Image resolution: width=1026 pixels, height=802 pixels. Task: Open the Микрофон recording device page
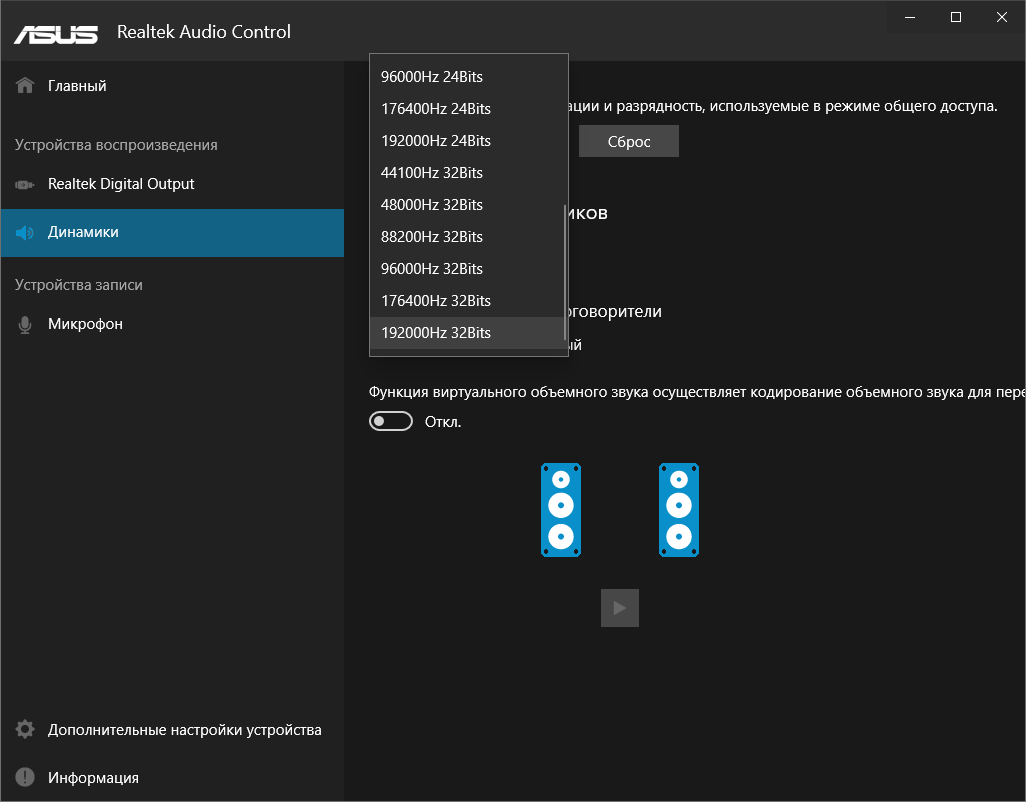(x=85, y=325)
